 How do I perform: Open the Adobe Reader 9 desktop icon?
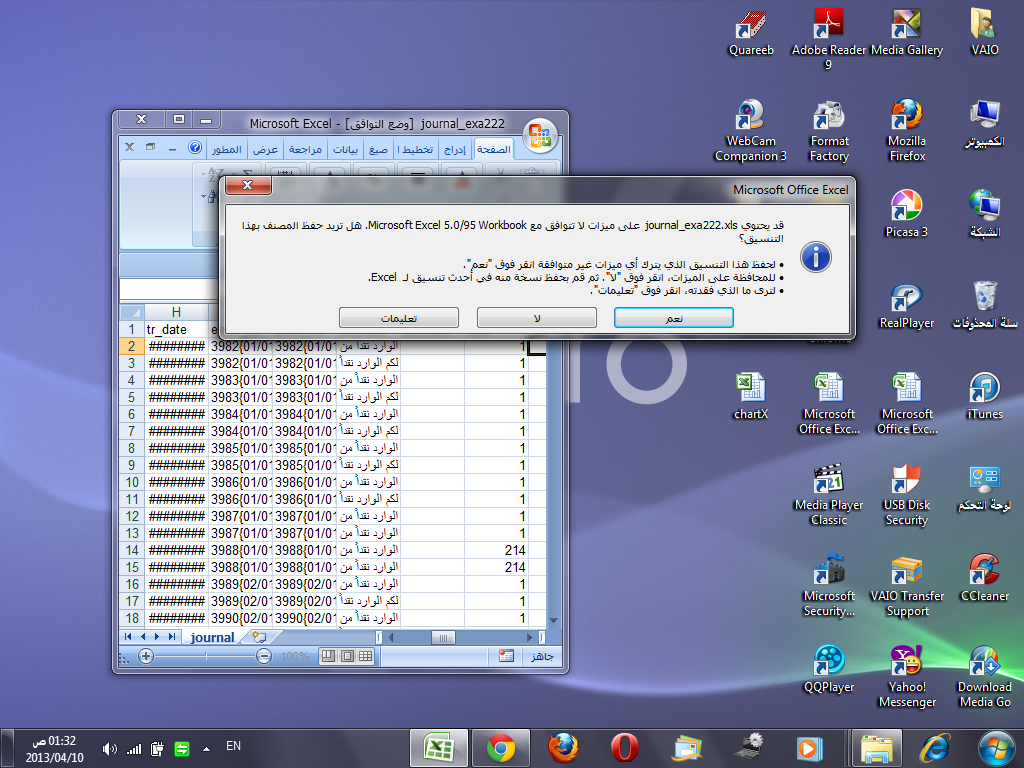pyautogui.click(x=829, y=39)
